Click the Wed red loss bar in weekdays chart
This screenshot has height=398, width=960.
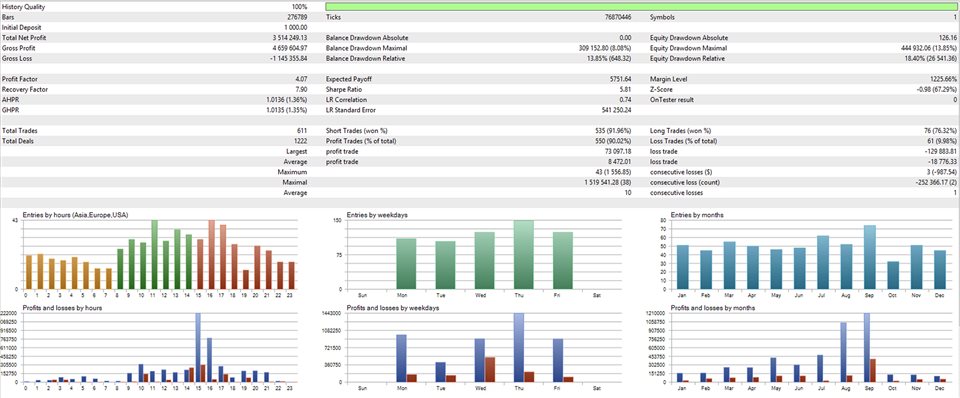click(x=490, y=370)
